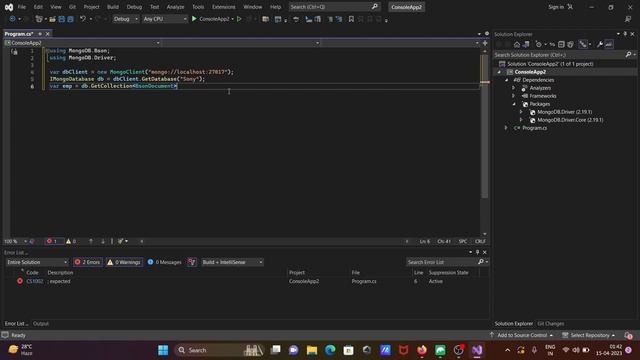
Task: Click Visual Studio icon in the taskbar
Action: coord(477,350)
